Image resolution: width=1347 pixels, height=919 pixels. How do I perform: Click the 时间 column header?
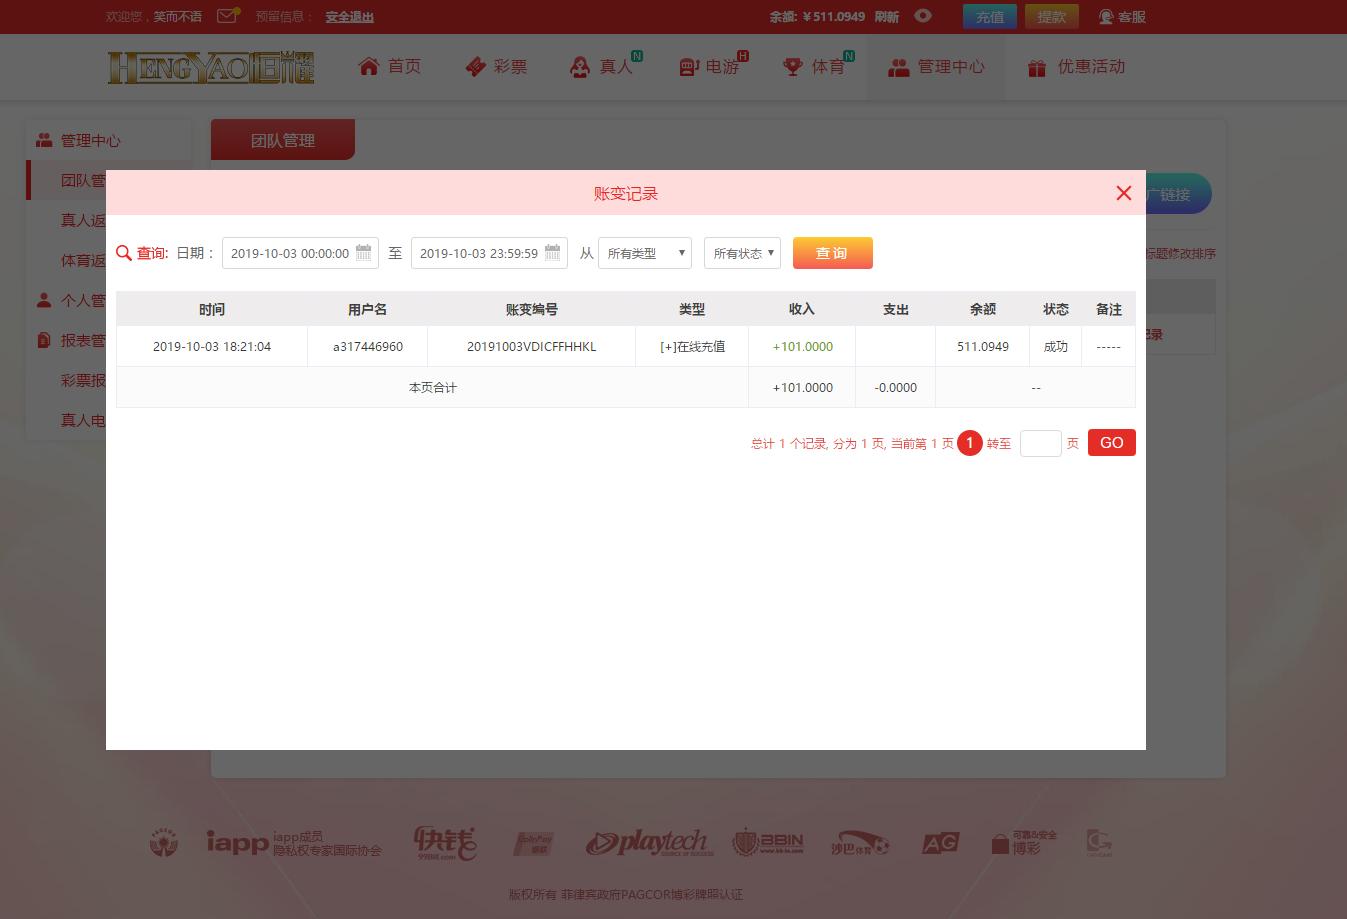click(x=212, y=309)
